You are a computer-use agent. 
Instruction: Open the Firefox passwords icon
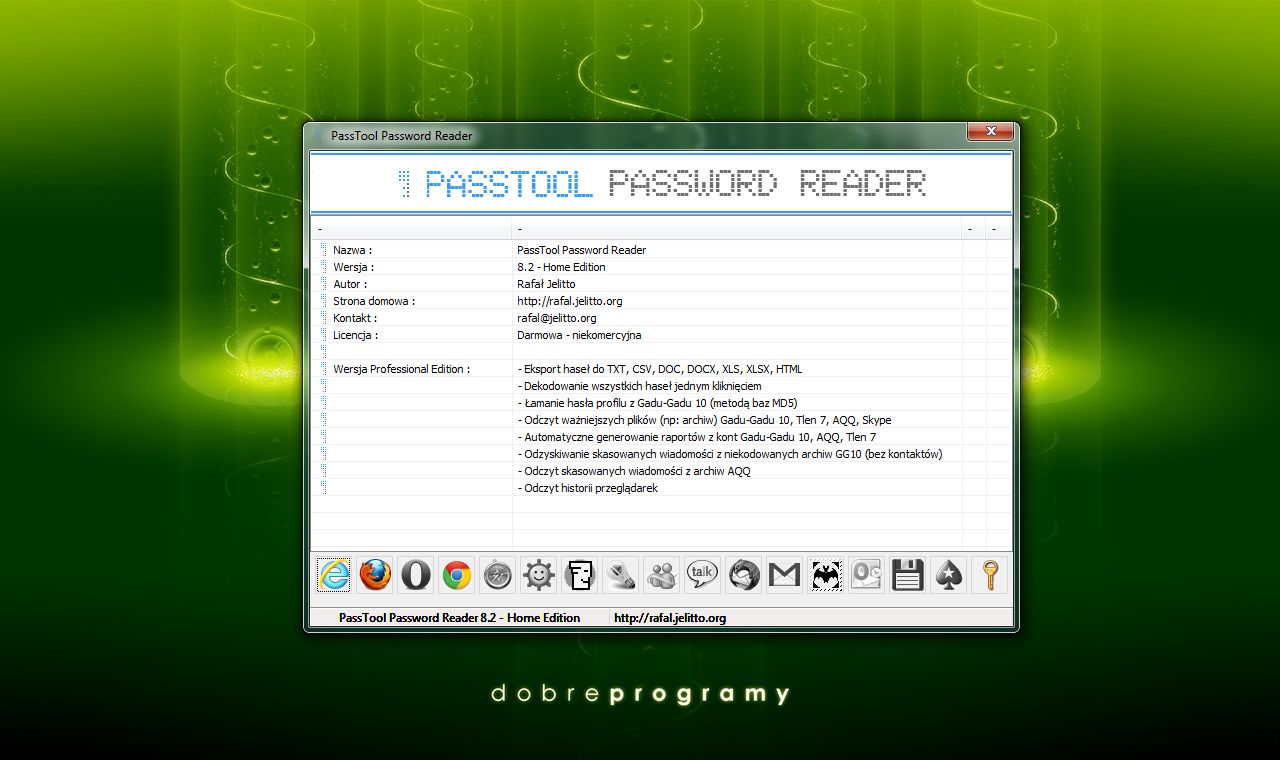375,575
